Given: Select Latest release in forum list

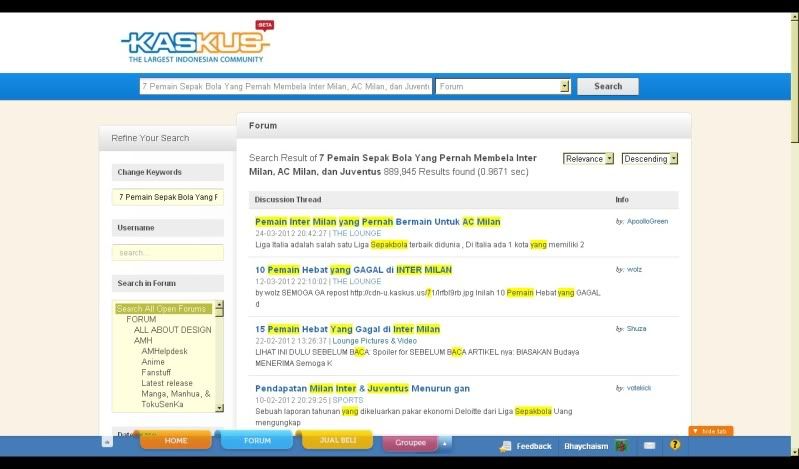Looking at the screenshot, I should pos(167,383).
